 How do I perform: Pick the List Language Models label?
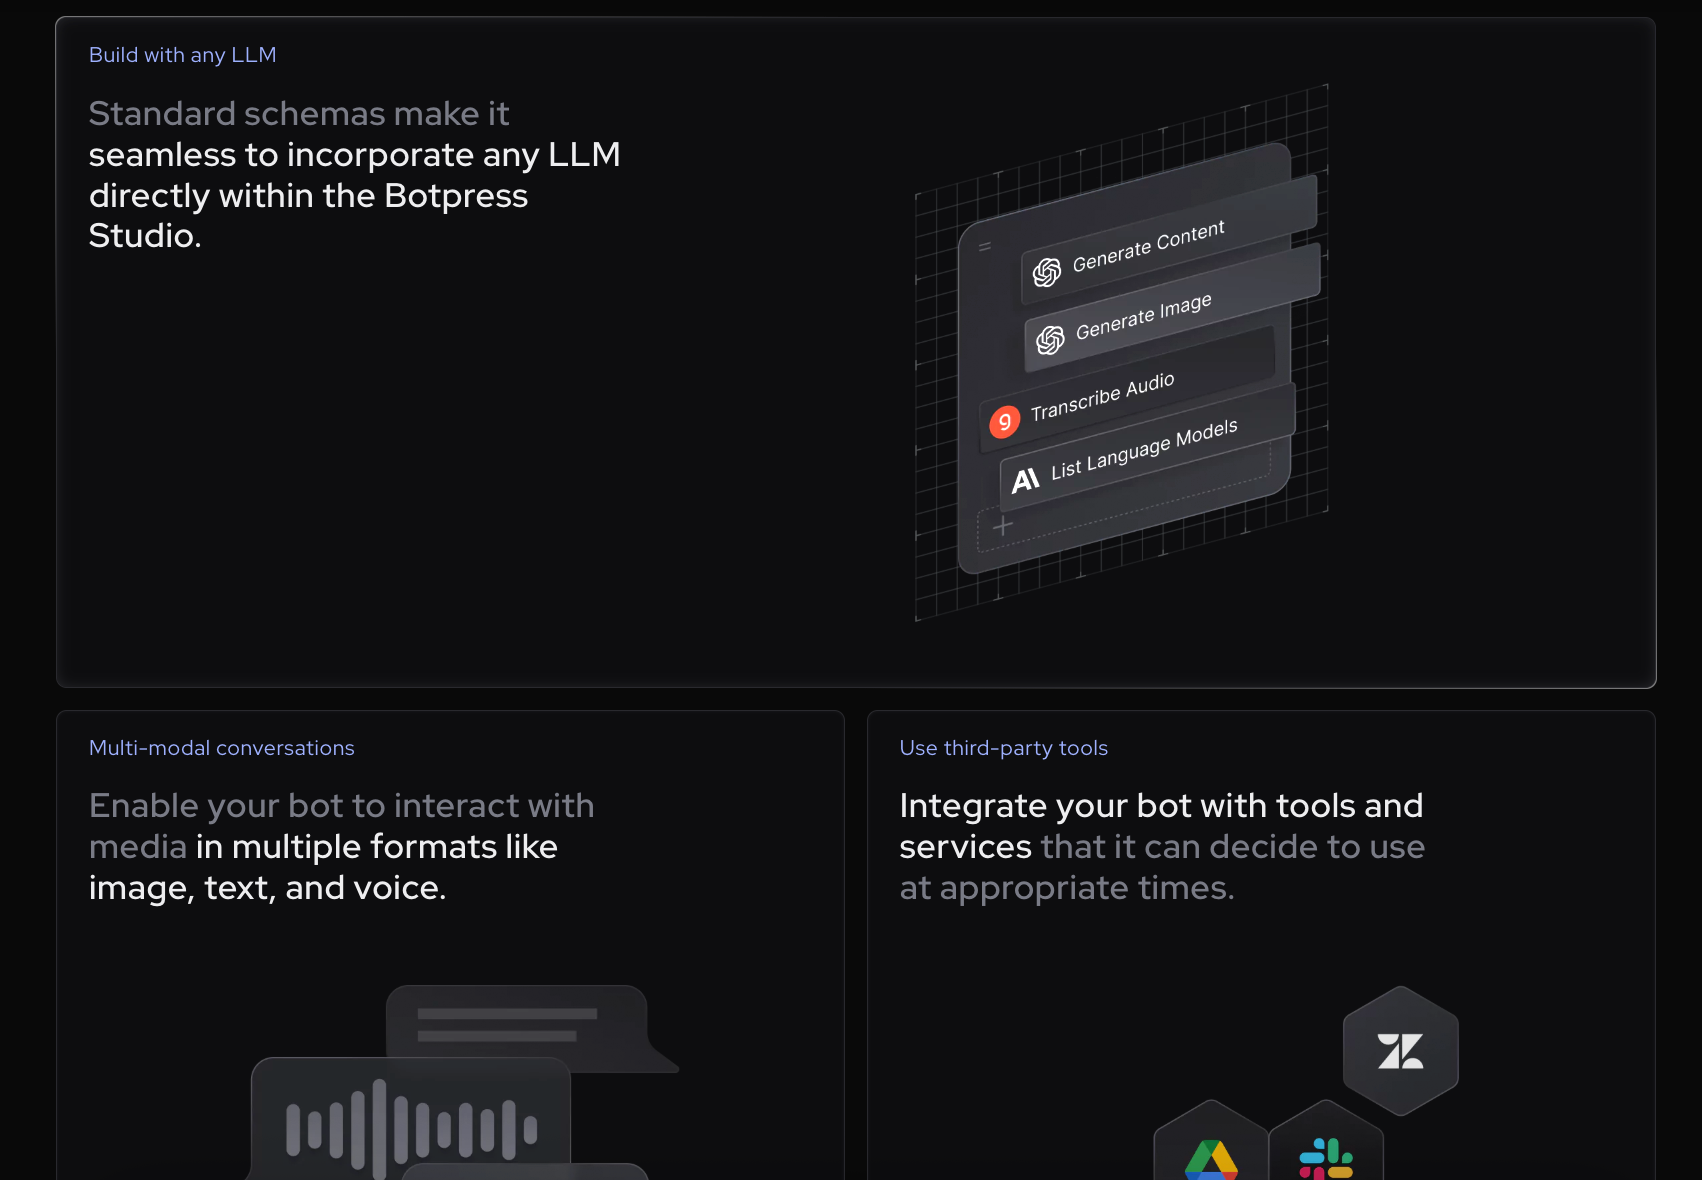1144,449
